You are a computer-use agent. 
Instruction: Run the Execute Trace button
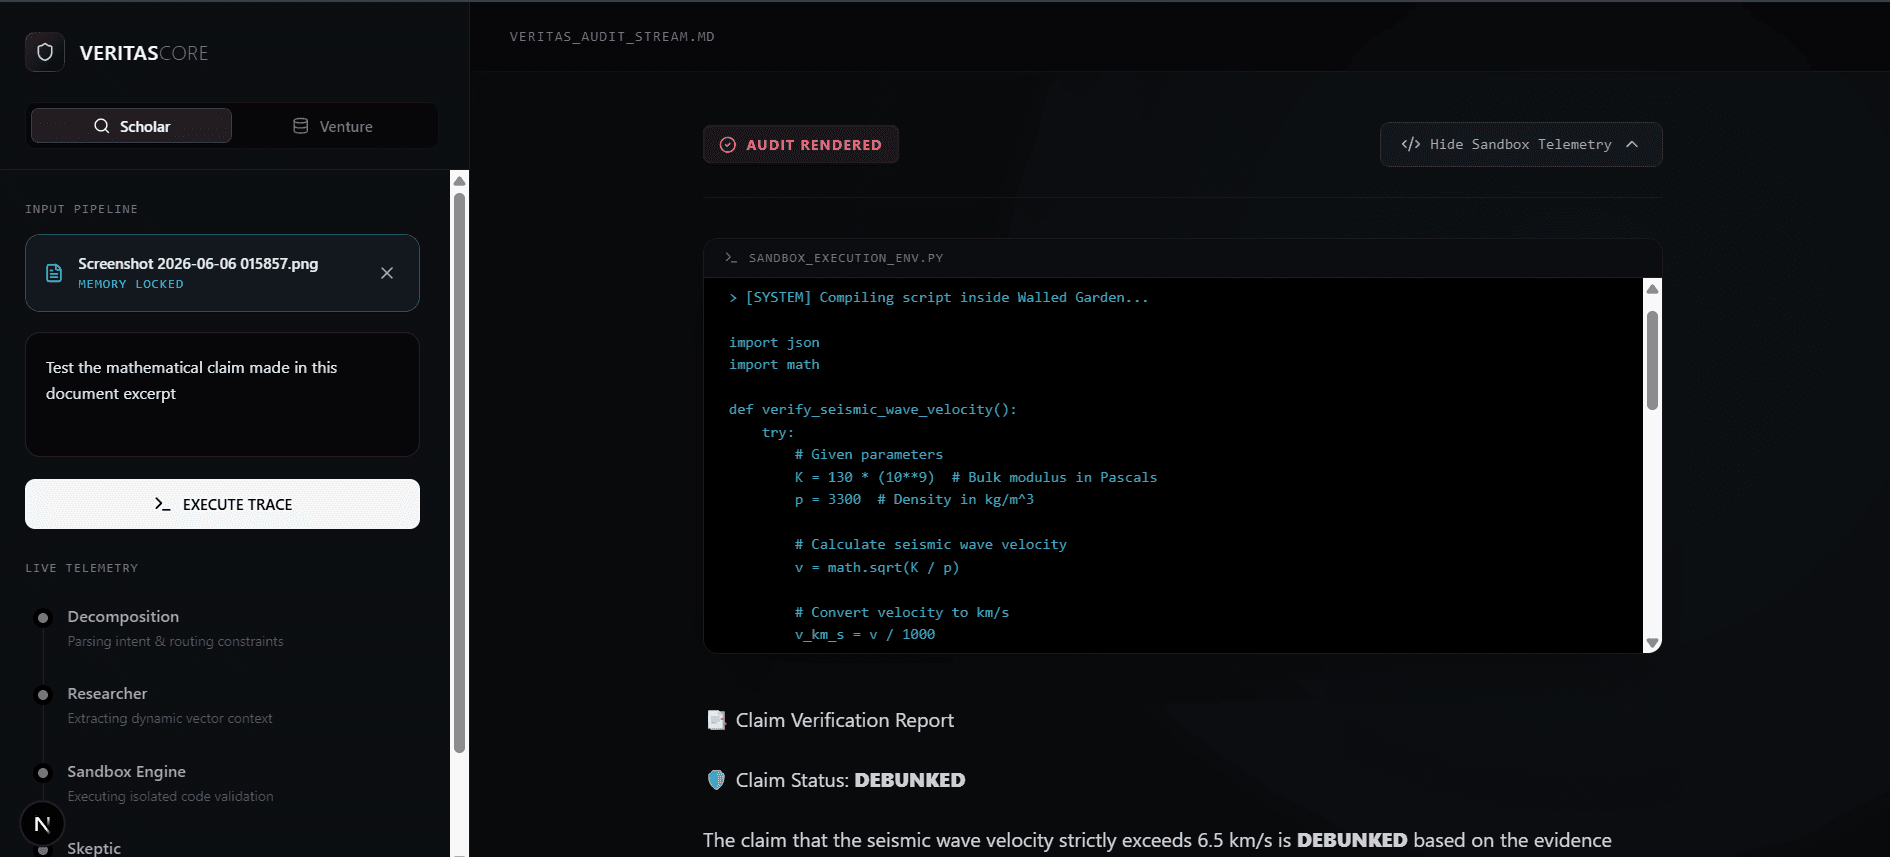(222, 504)
